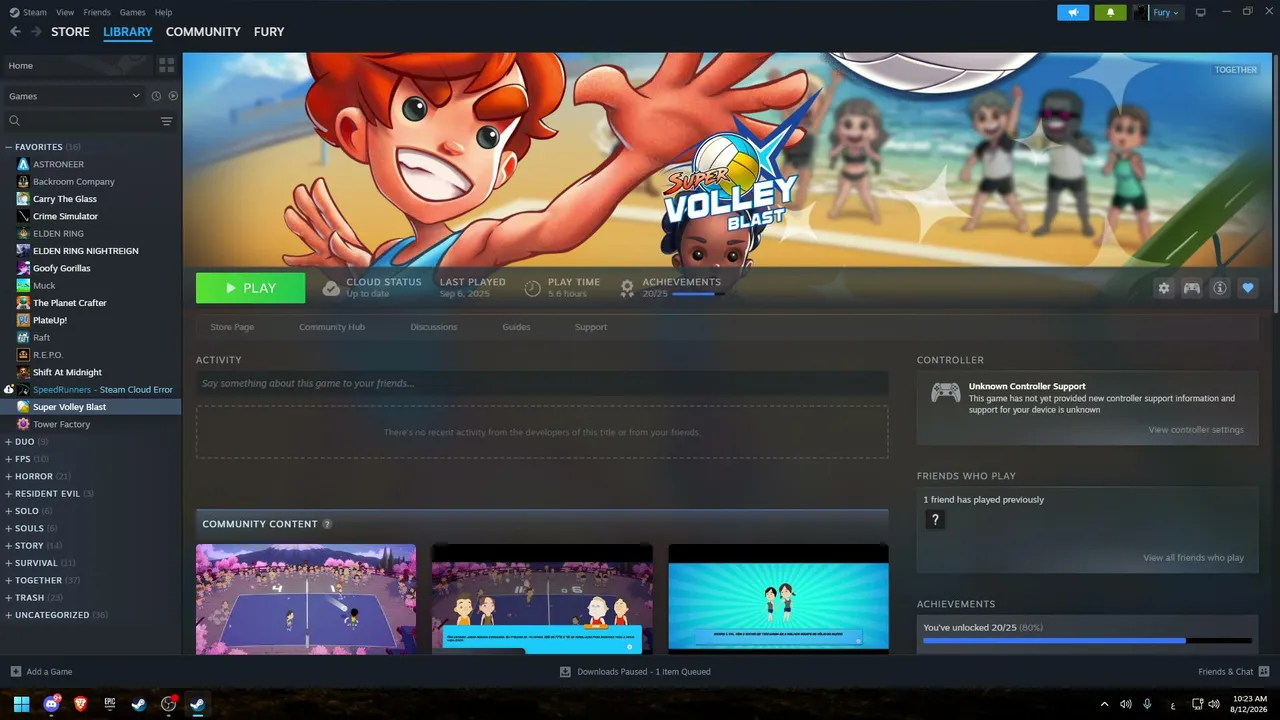Go to the STORE tab

[70, 32]
